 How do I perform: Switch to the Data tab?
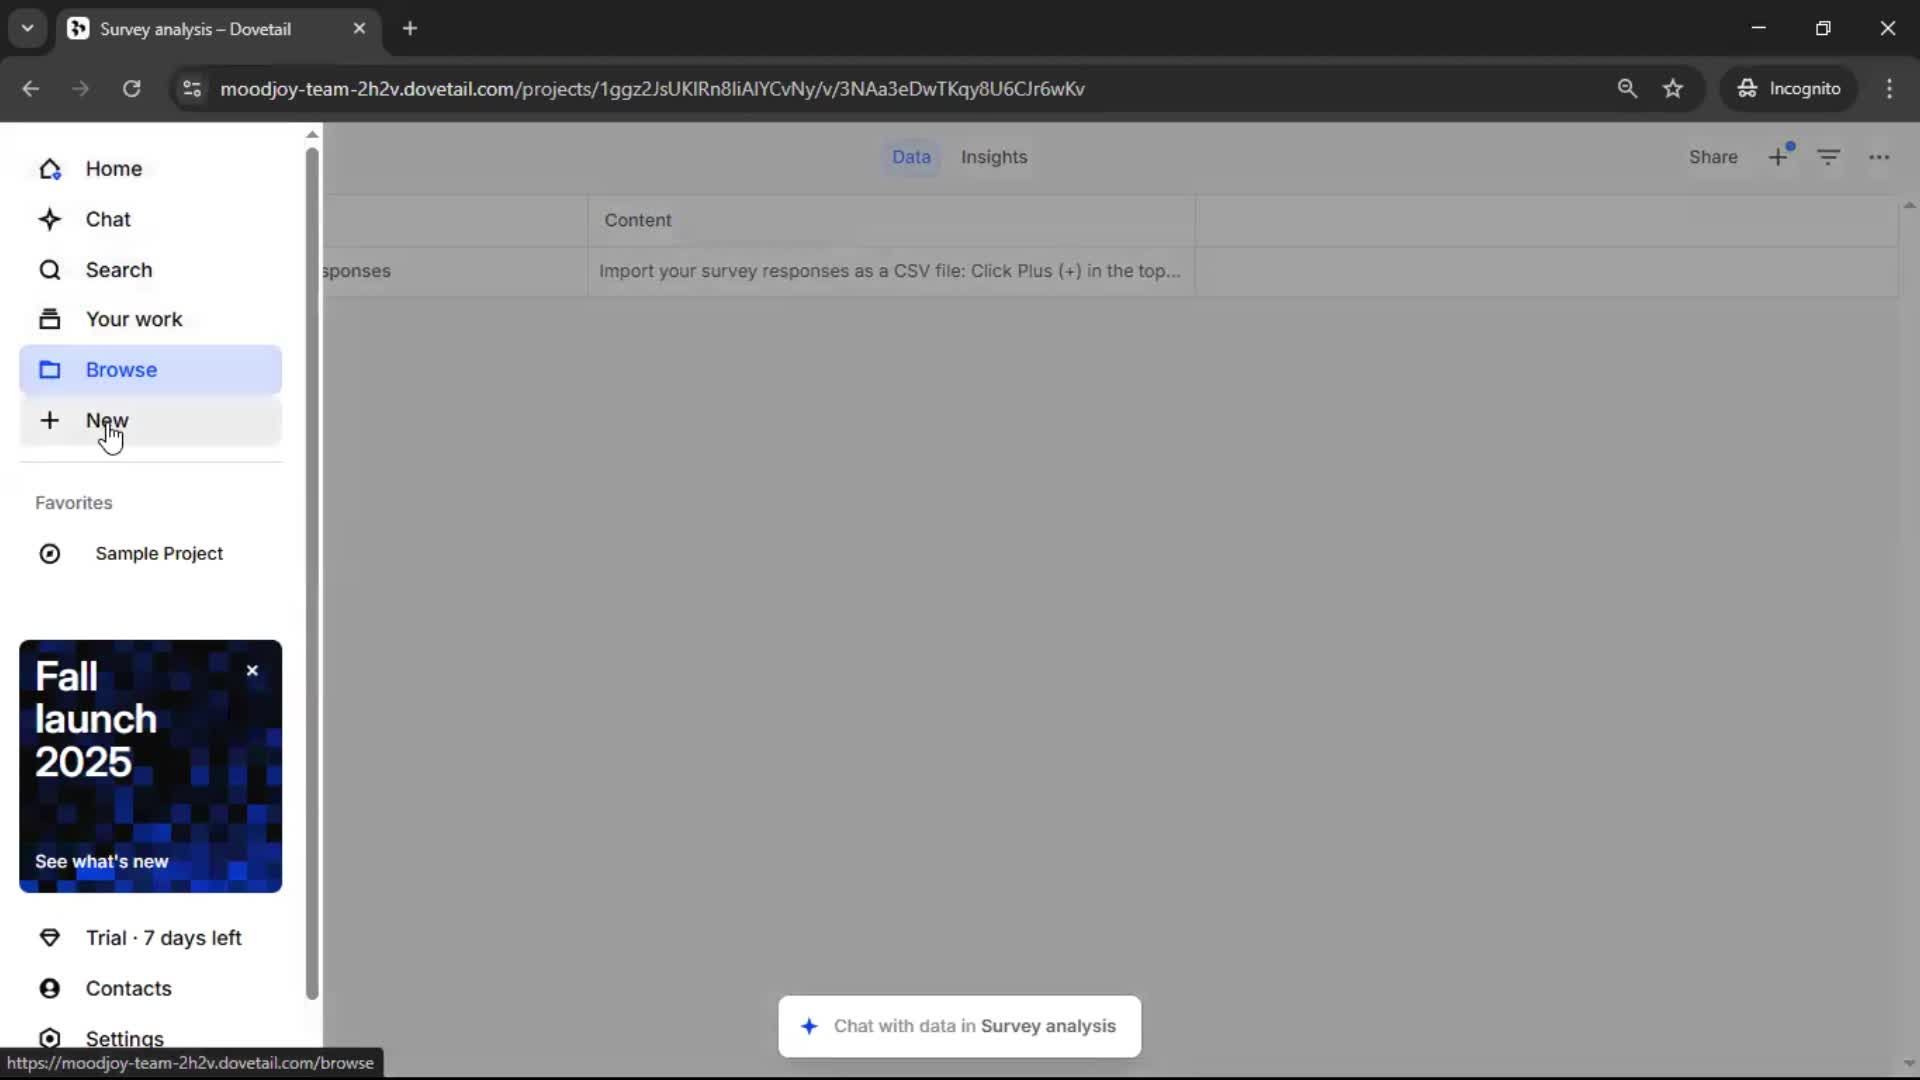tap(910, 157)
